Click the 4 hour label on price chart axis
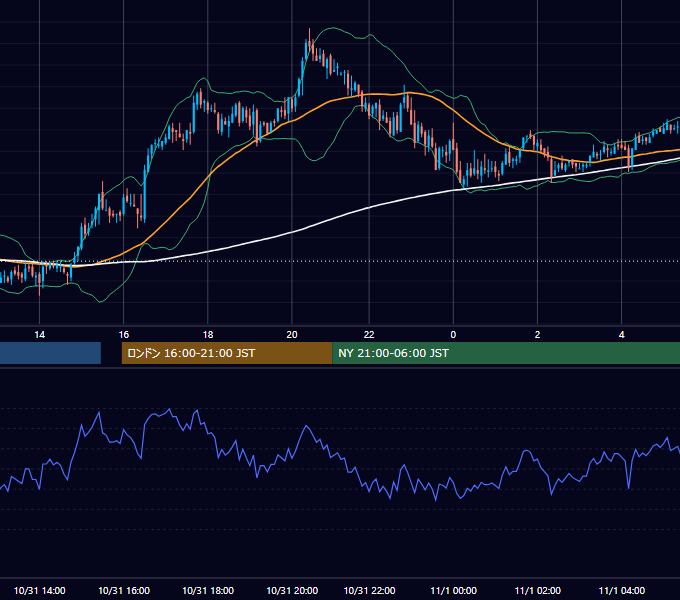The image size is (680, 600). coord(621,335)
